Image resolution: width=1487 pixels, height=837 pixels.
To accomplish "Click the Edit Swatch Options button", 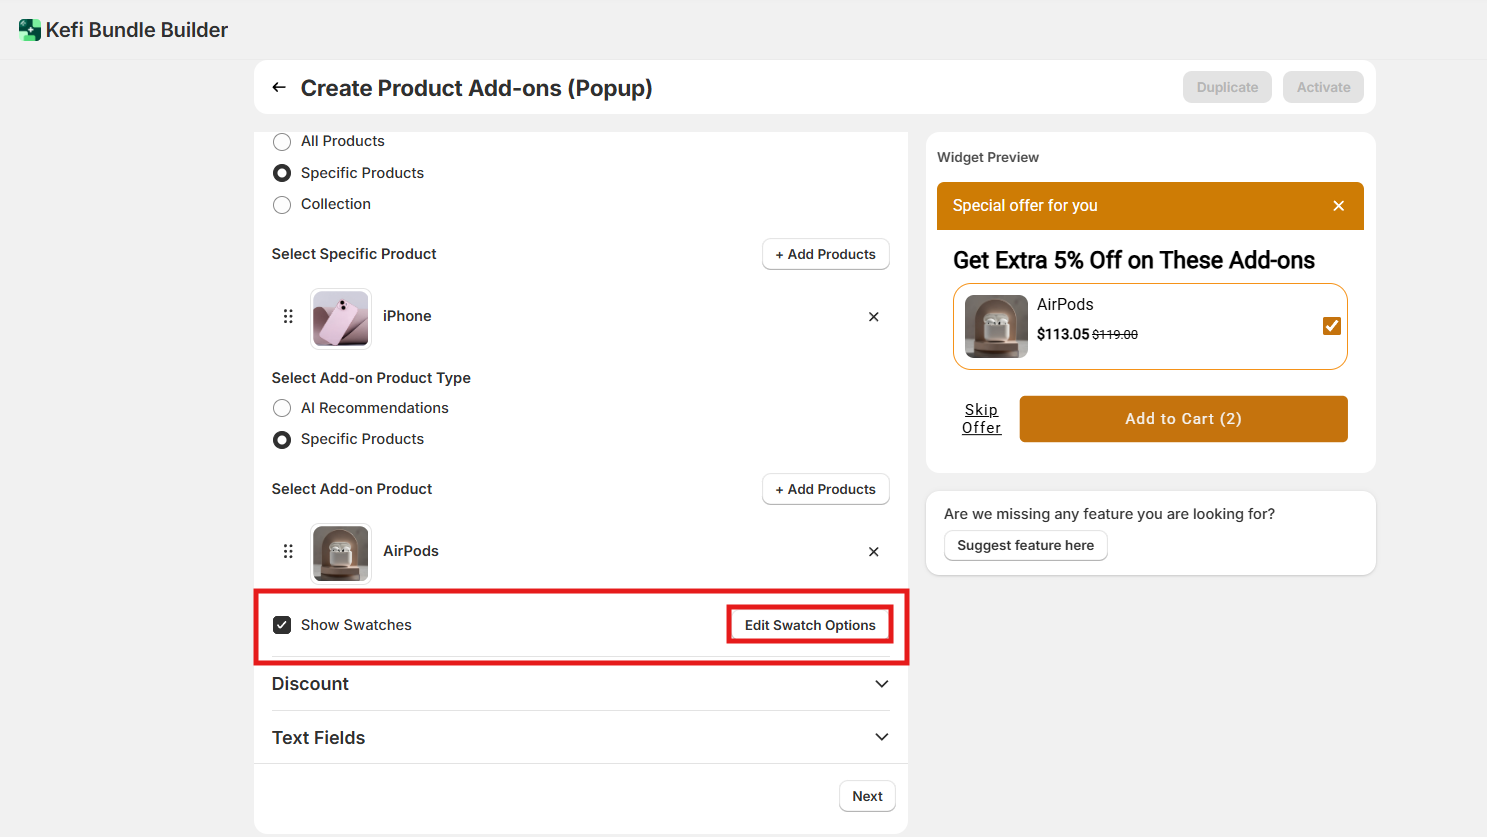I will click(x=809, y=625).
